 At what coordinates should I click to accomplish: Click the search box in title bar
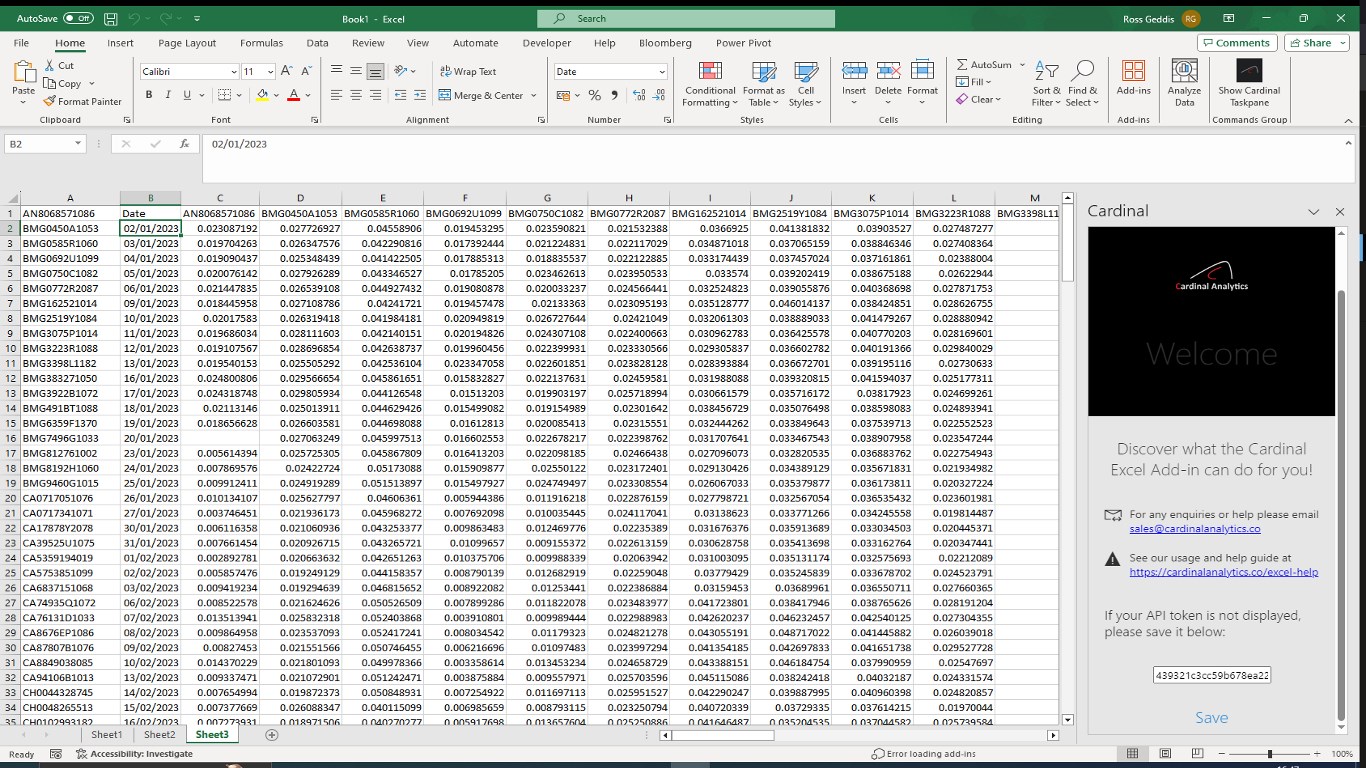coord(686,18)
